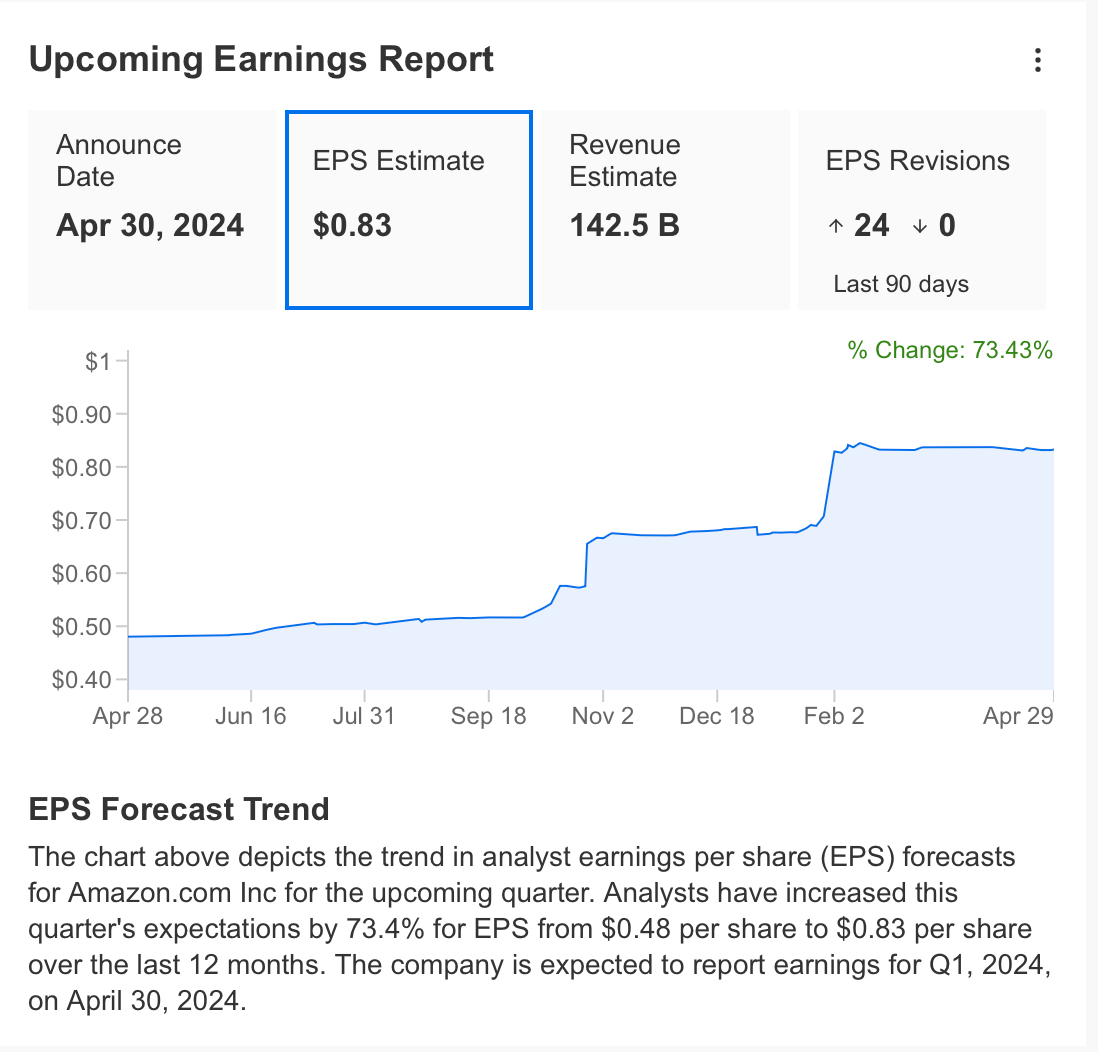Expand the Last 90 days filter
Viewport: 1098px width, 1052px height.
901,284
